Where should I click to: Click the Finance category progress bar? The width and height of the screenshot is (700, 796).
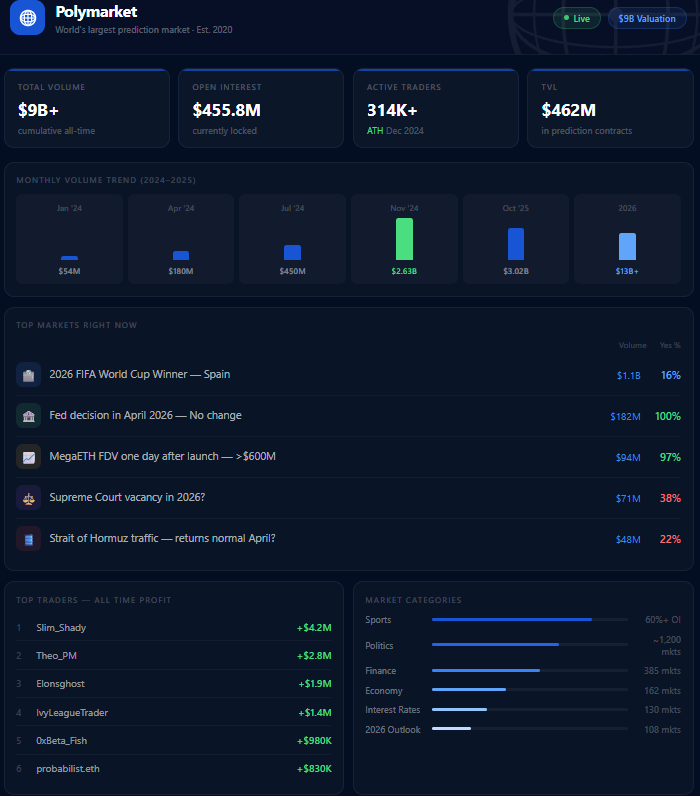coord(530,671)
